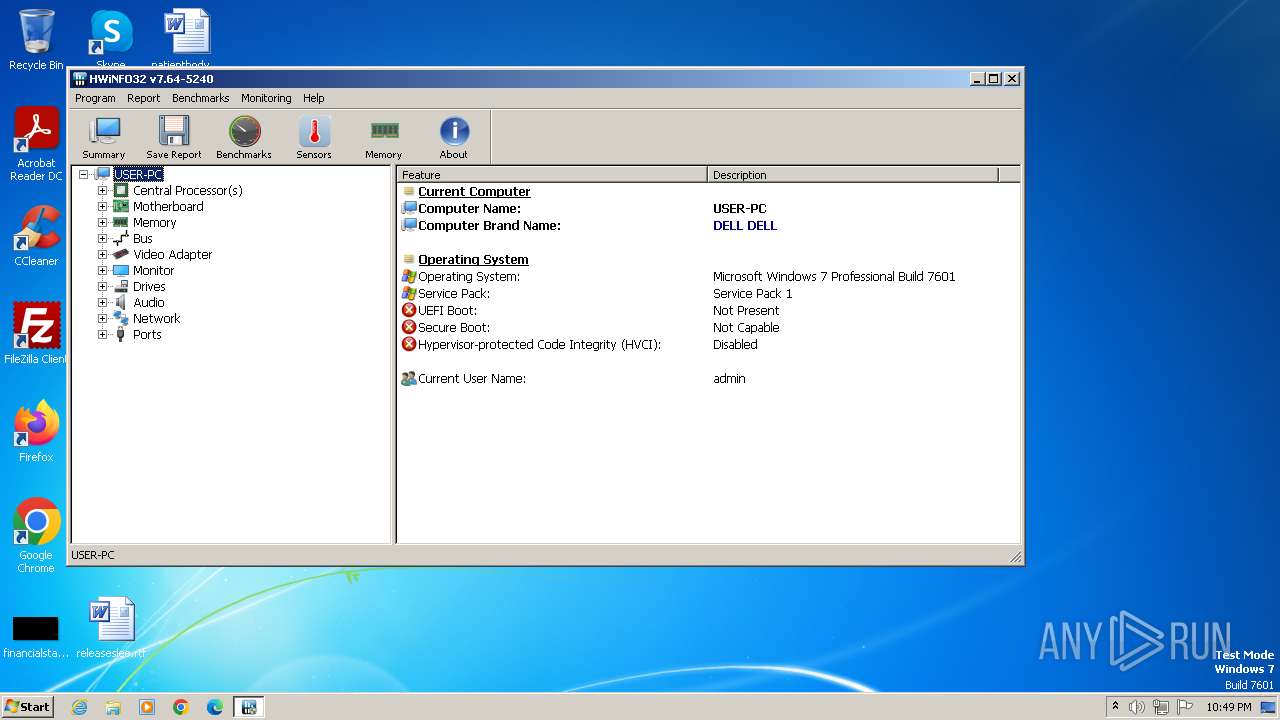
Task: Click the Computer Brand Name row
Action: [708, 225]
